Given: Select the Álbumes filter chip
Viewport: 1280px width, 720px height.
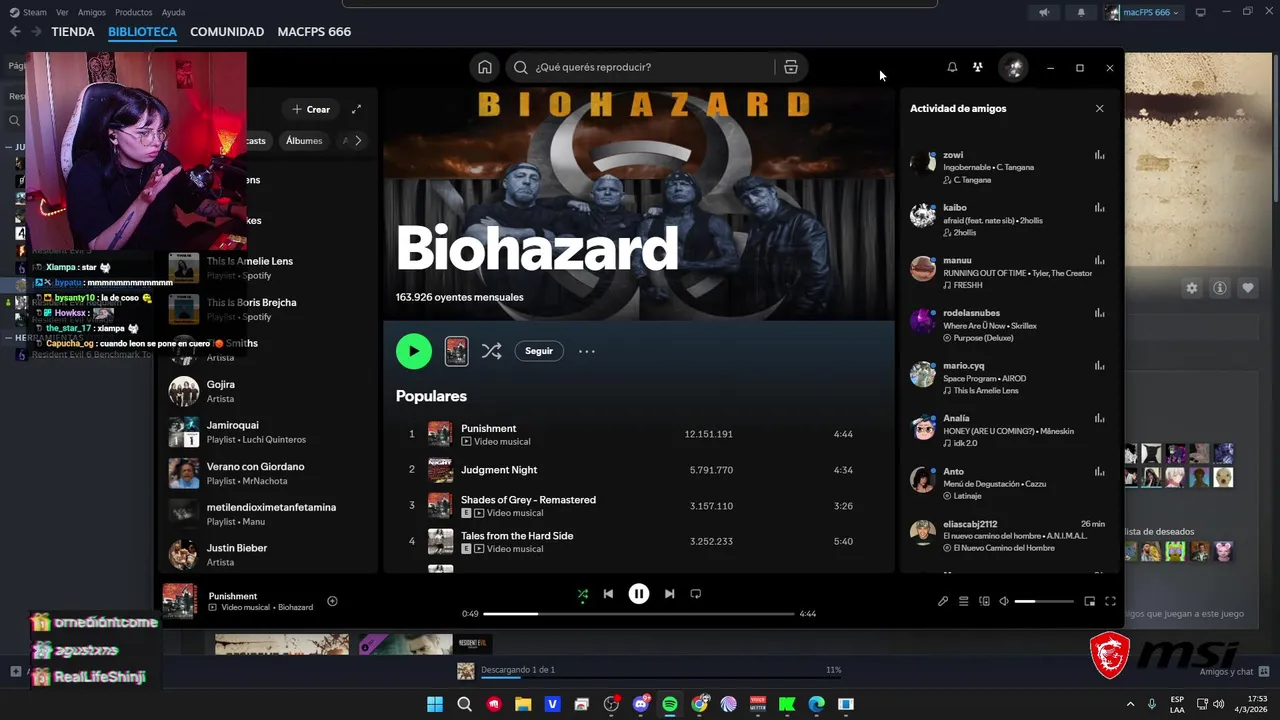Looking at the screenshot, I should [x=304, y=141].
